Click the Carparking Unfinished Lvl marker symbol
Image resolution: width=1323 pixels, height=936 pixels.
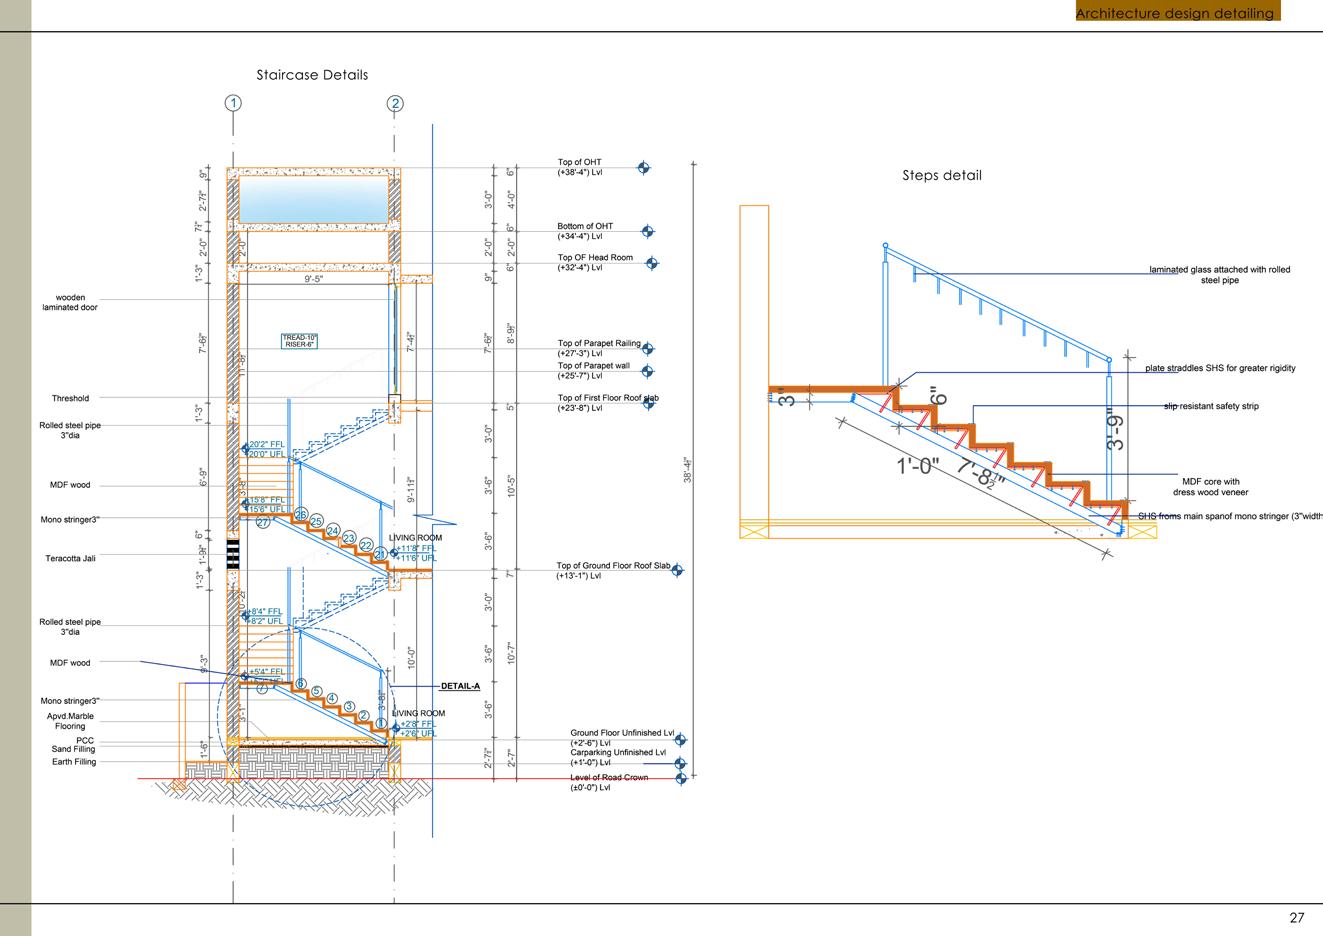tap(681, 763)
